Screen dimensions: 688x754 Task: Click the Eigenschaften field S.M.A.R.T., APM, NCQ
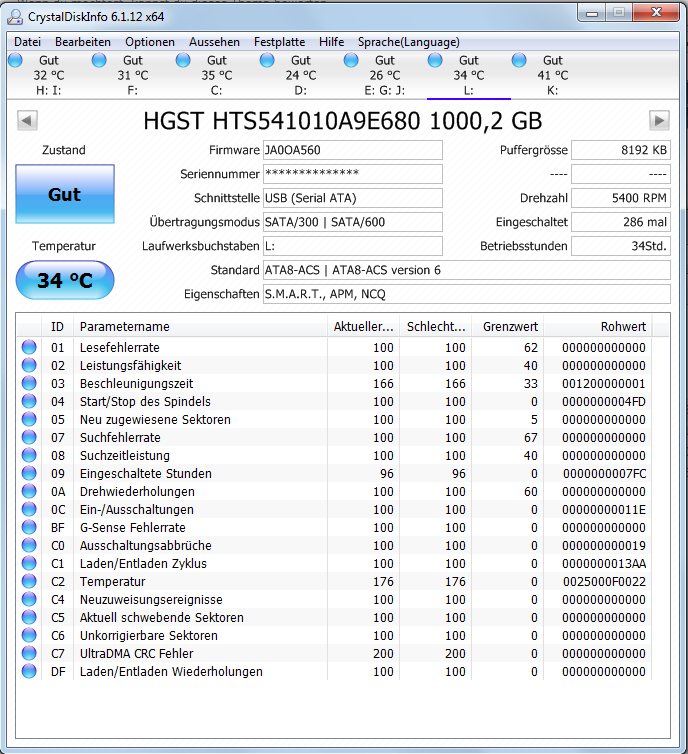467,294
